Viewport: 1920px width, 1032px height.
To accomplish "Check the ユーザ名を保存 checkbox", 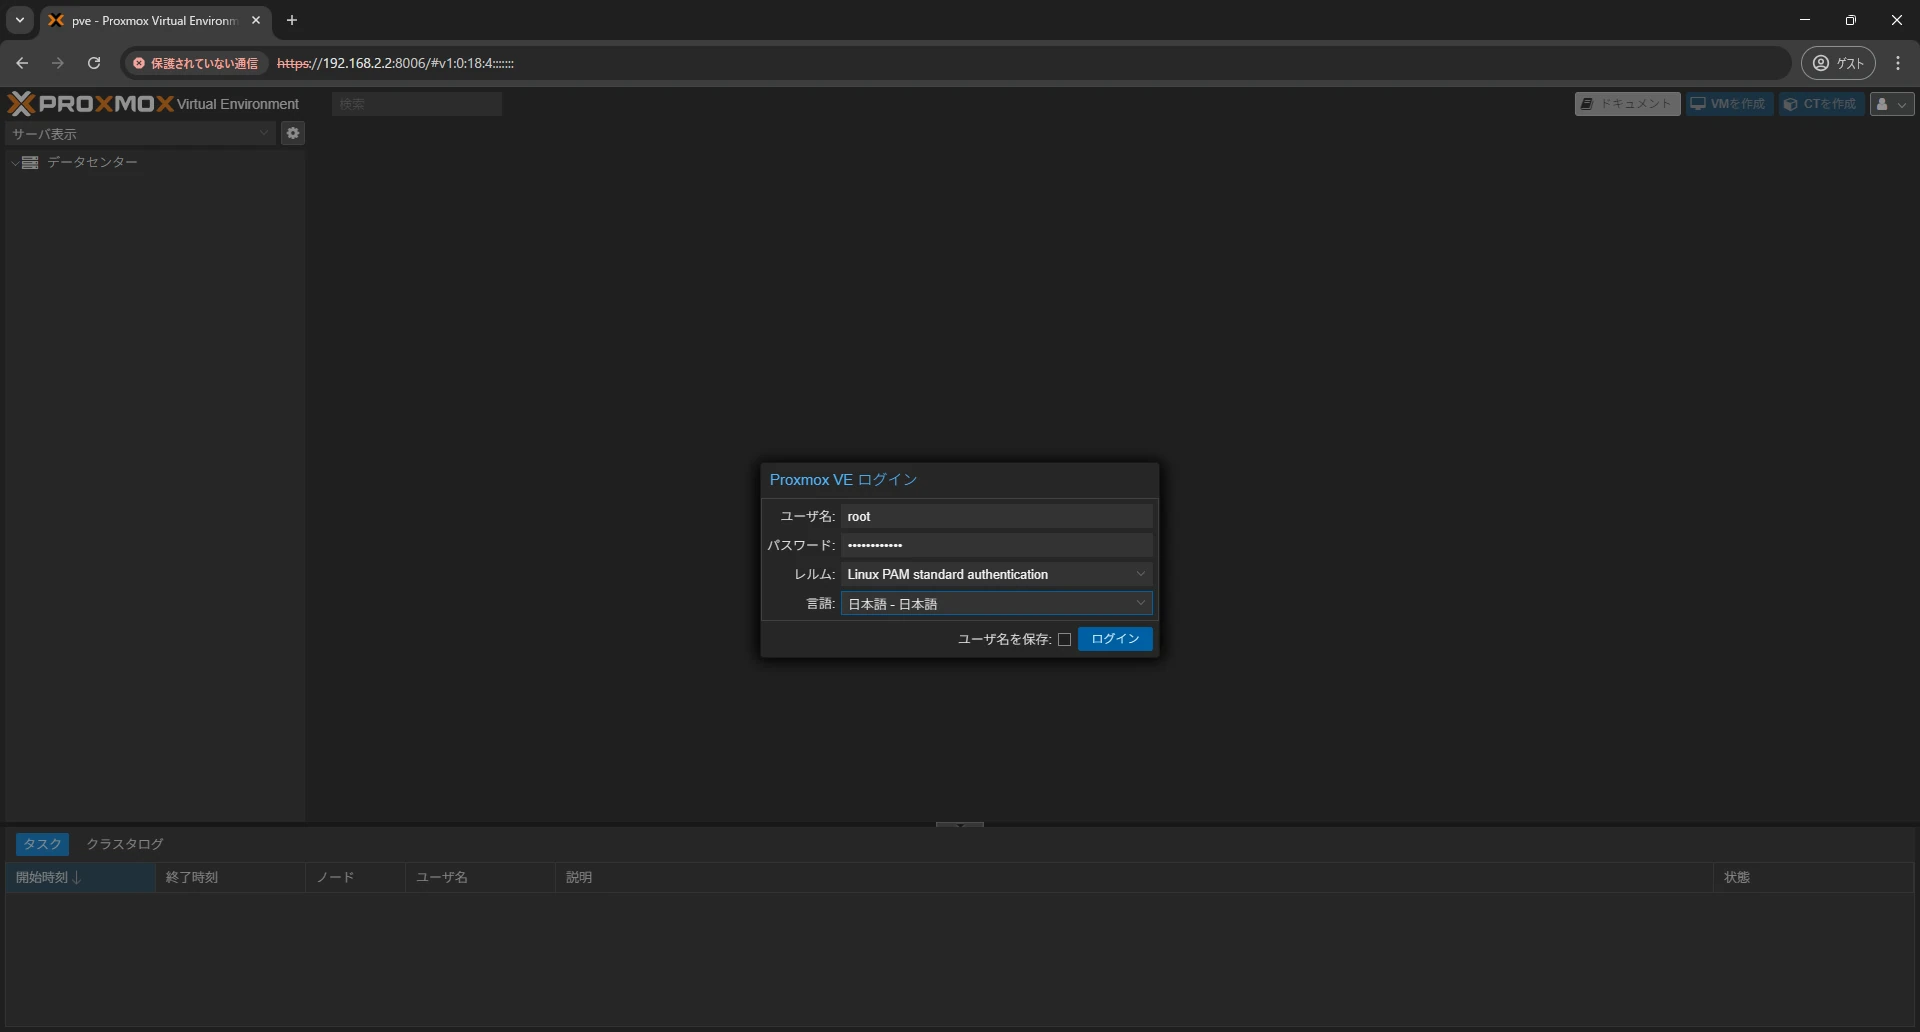I will 1064,640.
